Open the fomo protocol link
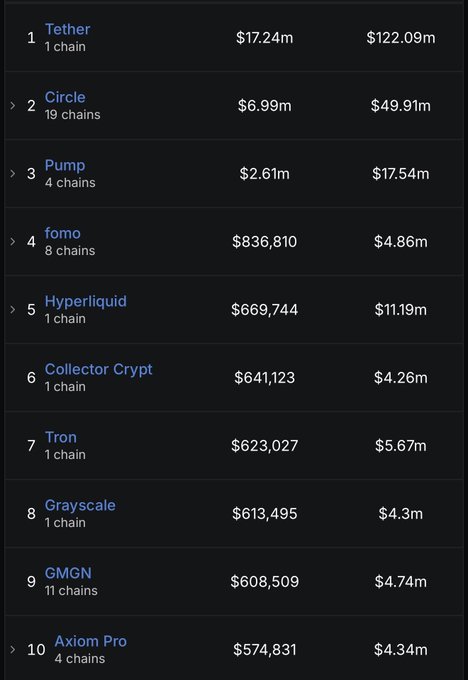Screen dimensions: 468x680 (62, 233)
